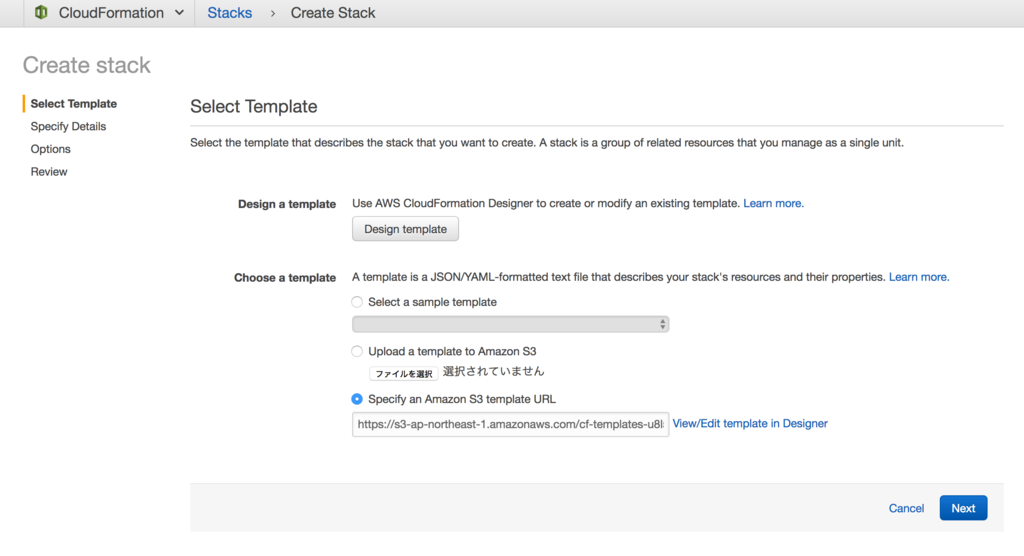Open View/Edit template in Designer link
The width and height of the screenshot is (1024, 556).
750,423
